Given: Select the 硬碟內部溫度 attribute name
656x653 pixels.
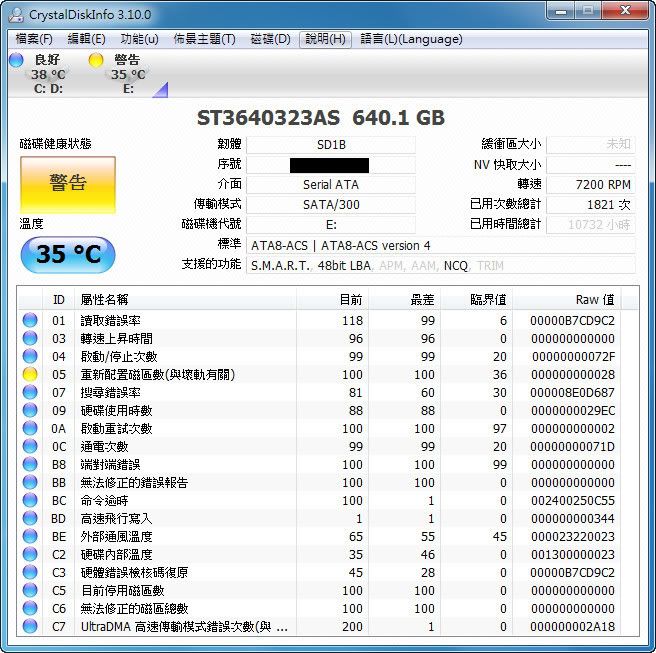Looking at the screenshot, I should (116, 554).
